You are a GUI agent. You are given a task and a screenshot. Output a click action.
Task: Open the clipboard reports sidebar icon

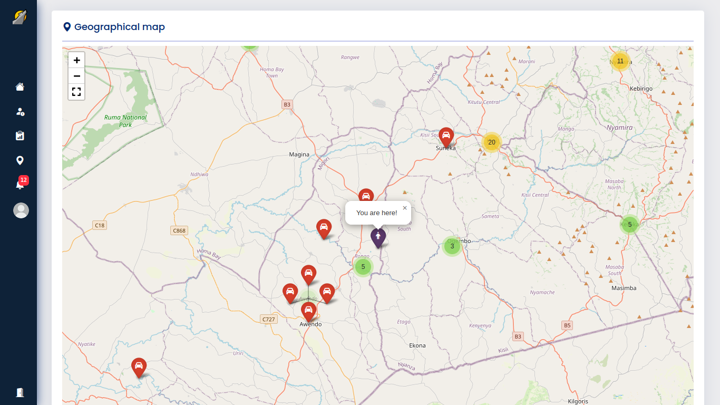(x=20, y=136)
